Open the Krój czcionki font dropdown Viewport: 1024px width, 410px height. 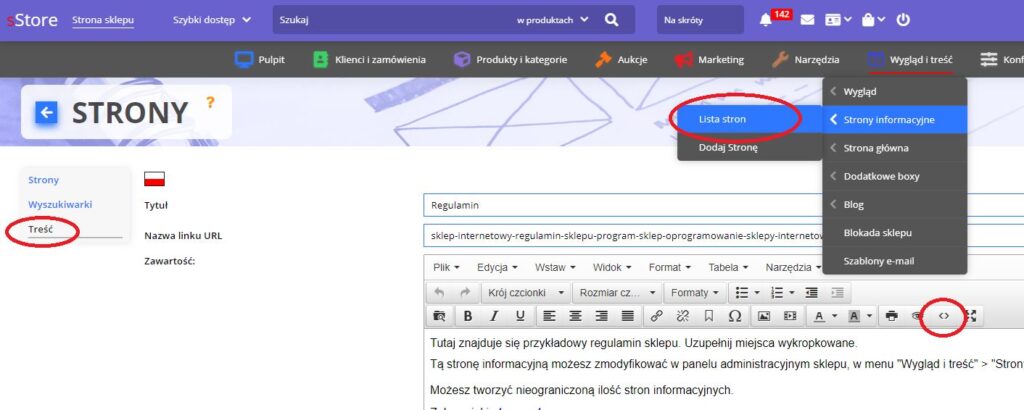525,293
